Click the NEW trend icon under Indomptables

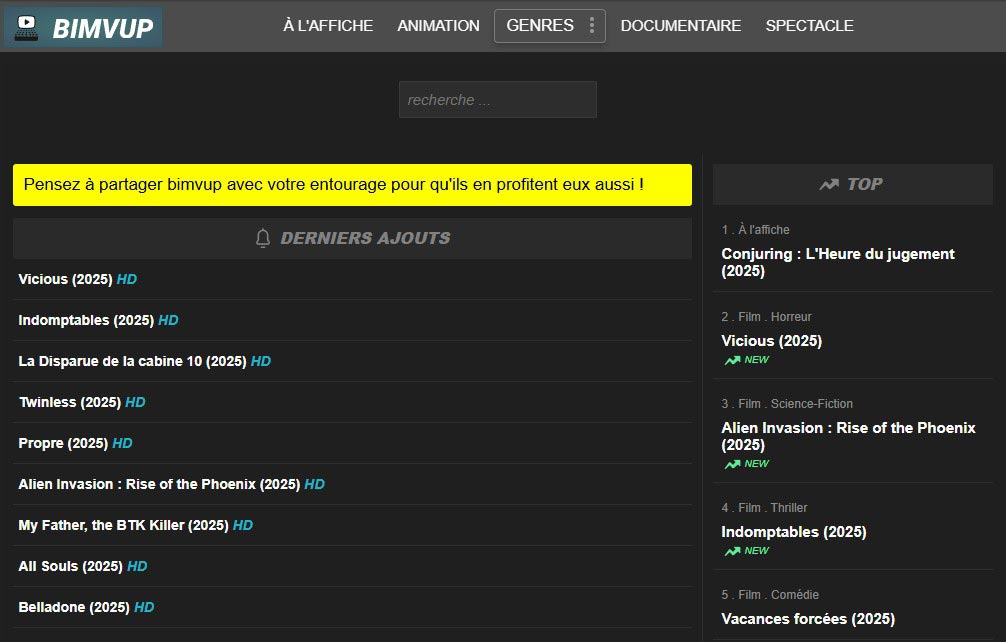point(733,551)
